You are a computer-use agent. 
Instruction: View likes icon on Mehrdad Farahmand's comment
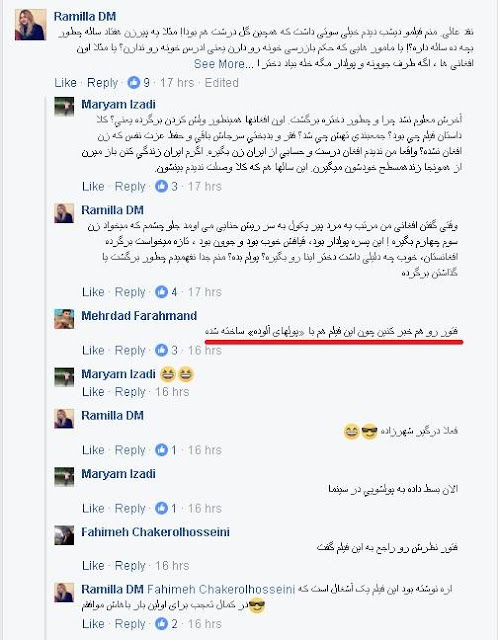click(162, 350)
